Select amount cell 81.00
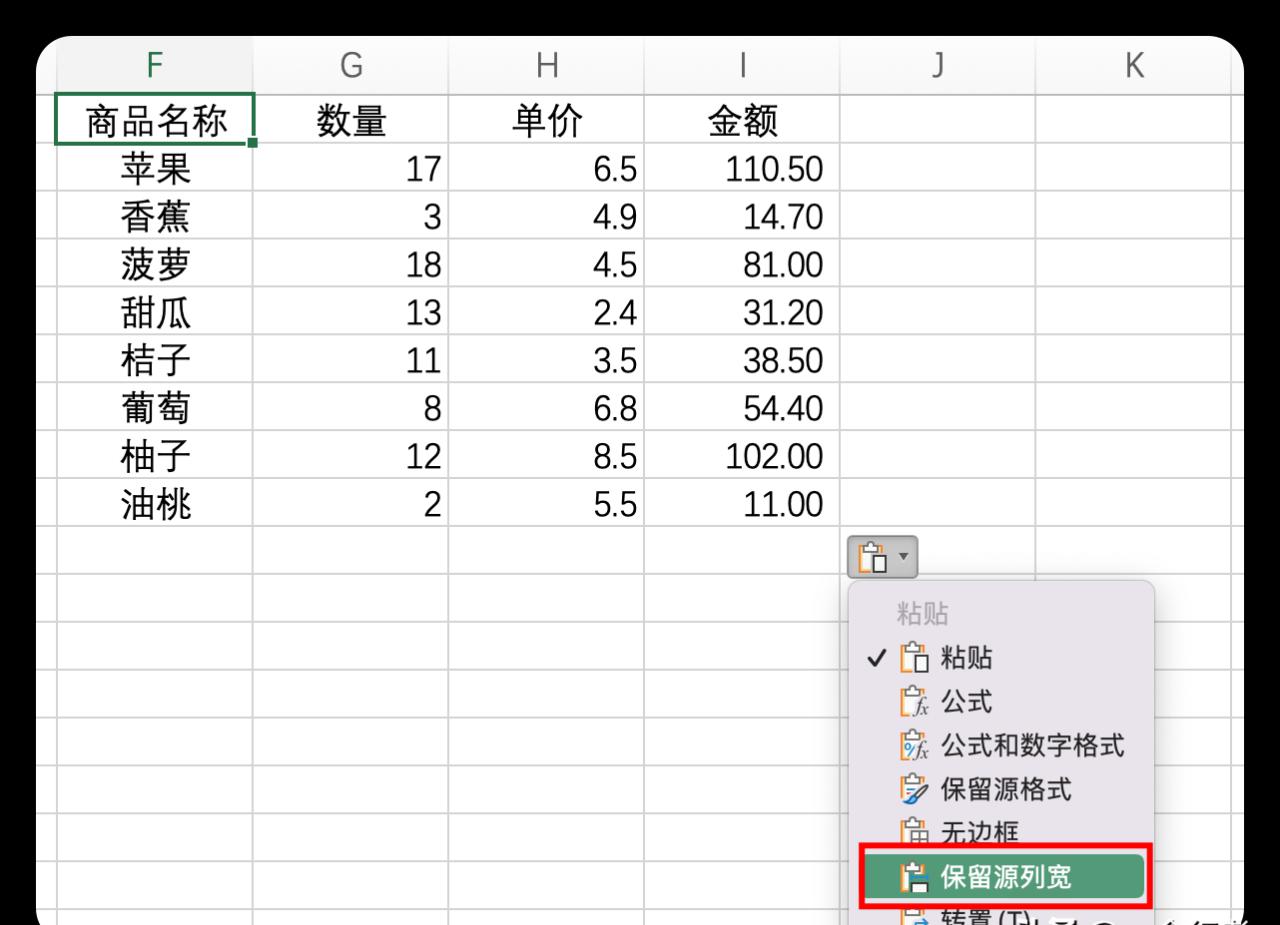Image resolution: width=1280 pixels, height=925 pixels. (x=742, y=265)
